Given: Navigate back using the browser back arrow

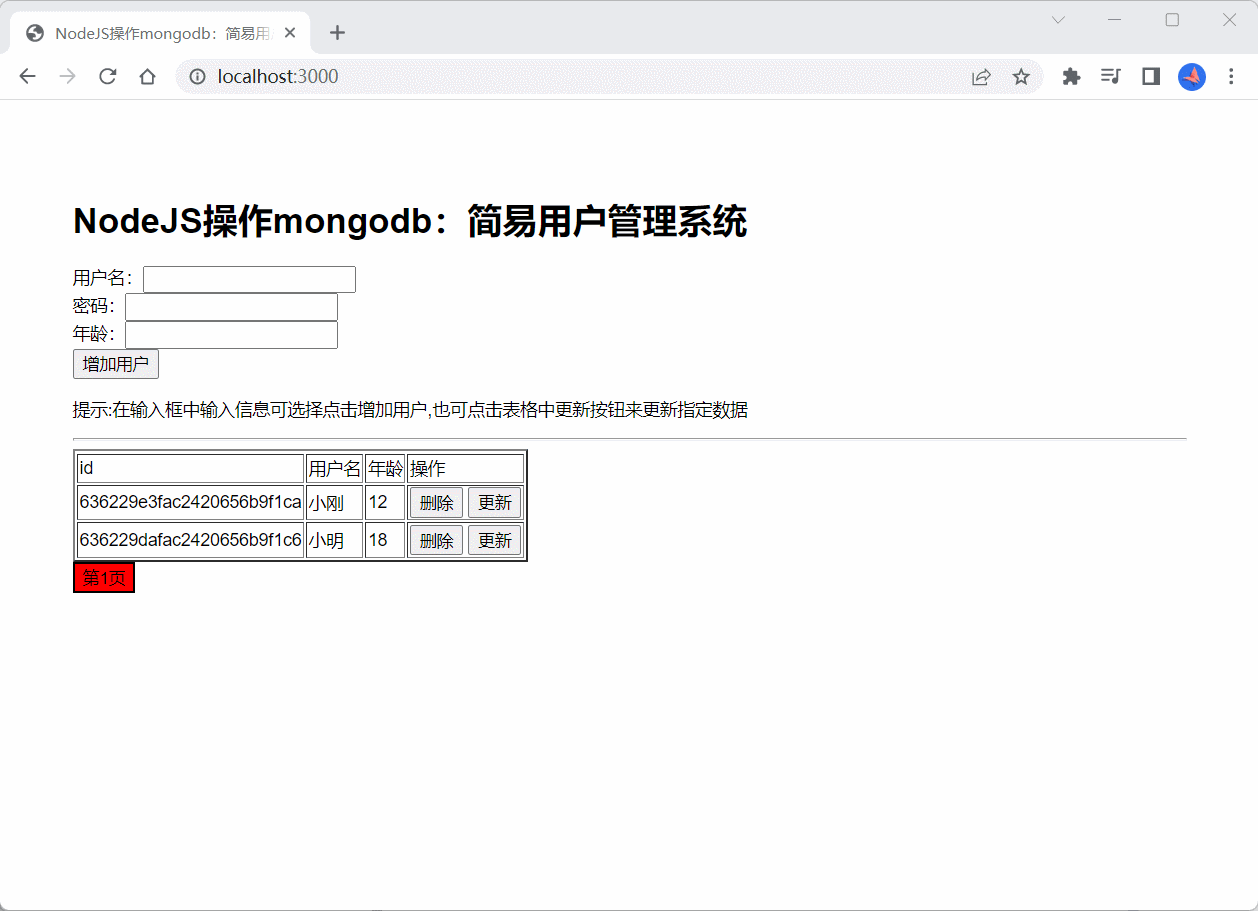Looking at the screenshot, I should click(x=27, y=76).
